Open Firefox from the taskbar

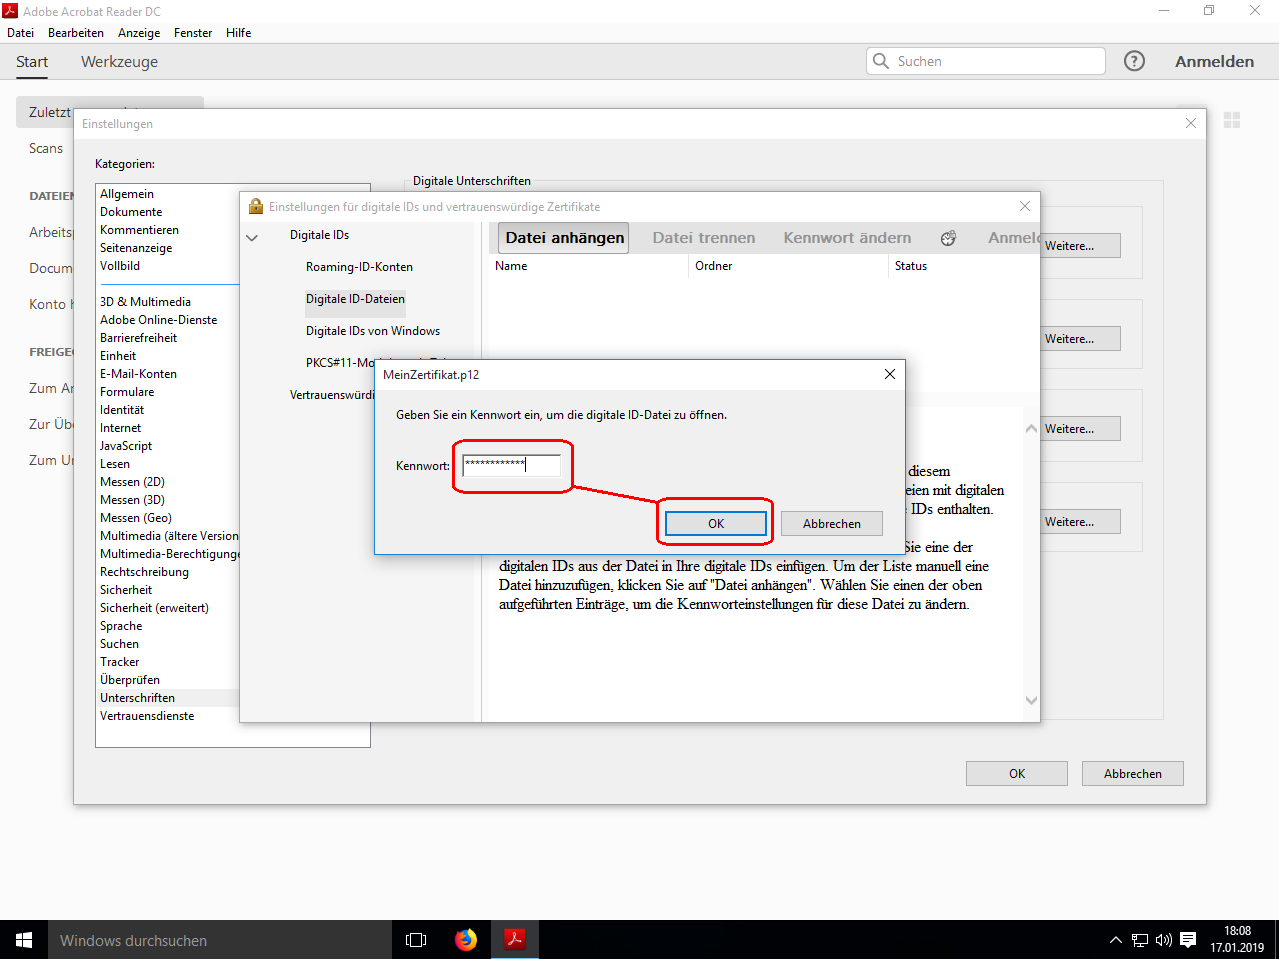pyautogui.click(x=466, y=940)
